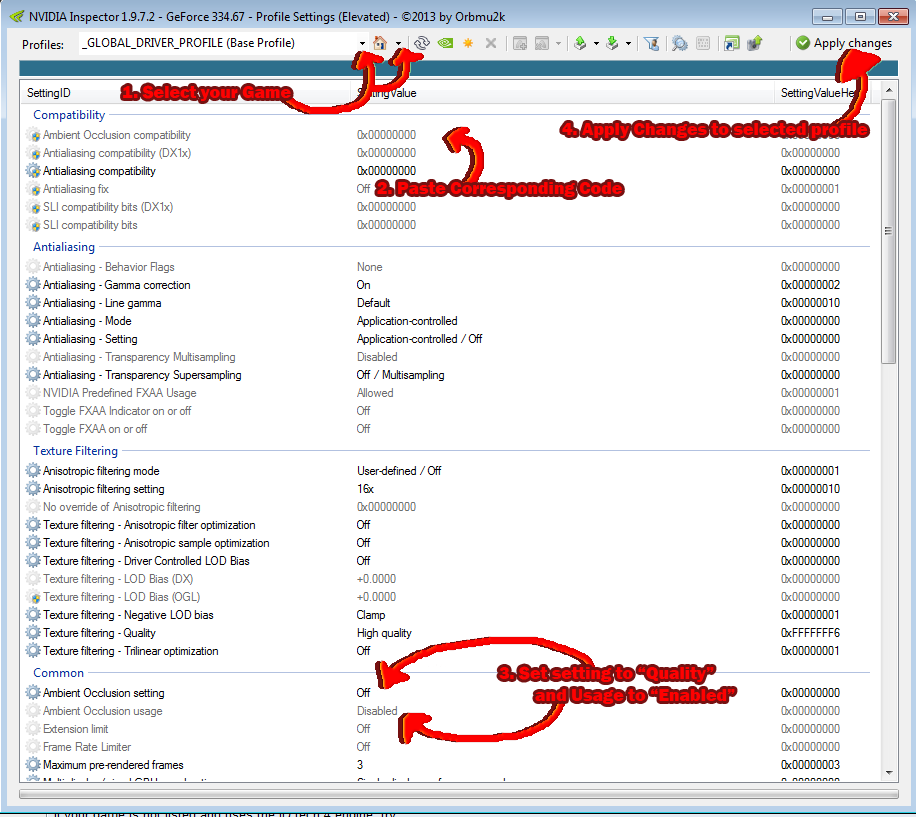The image size is (916, 817).
Task: Select Antialiasing - Setting row name
Action: coord(90,339)
